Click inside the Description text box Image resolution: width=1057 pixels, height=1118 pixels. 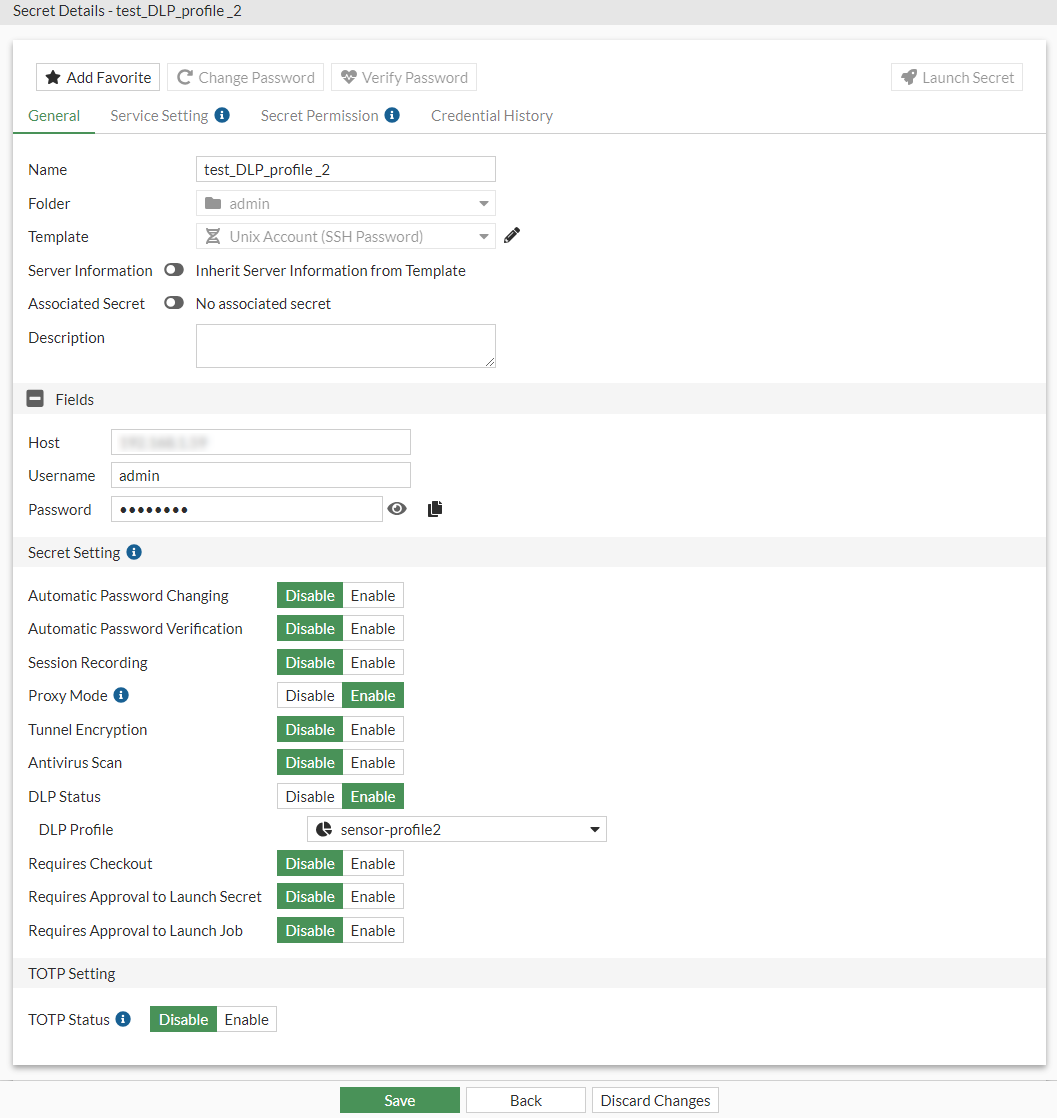(x=345, y=345)
